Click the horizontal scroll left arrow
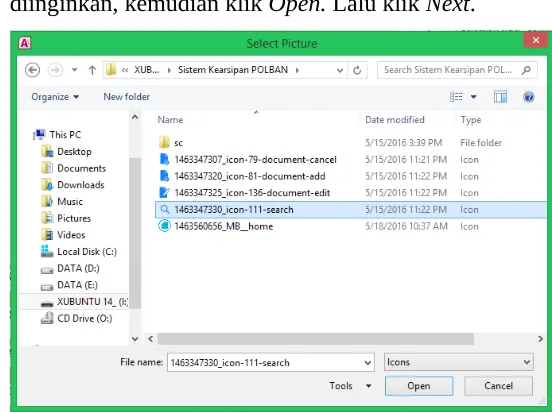 pos(151,339)
